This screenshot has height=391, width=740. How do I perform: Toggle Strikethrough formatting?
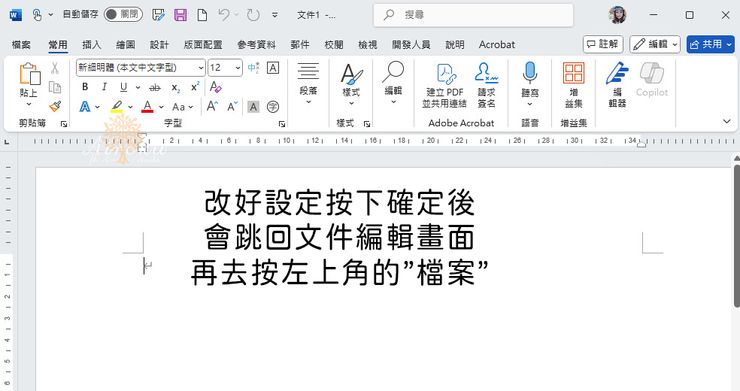click(155, 87)
